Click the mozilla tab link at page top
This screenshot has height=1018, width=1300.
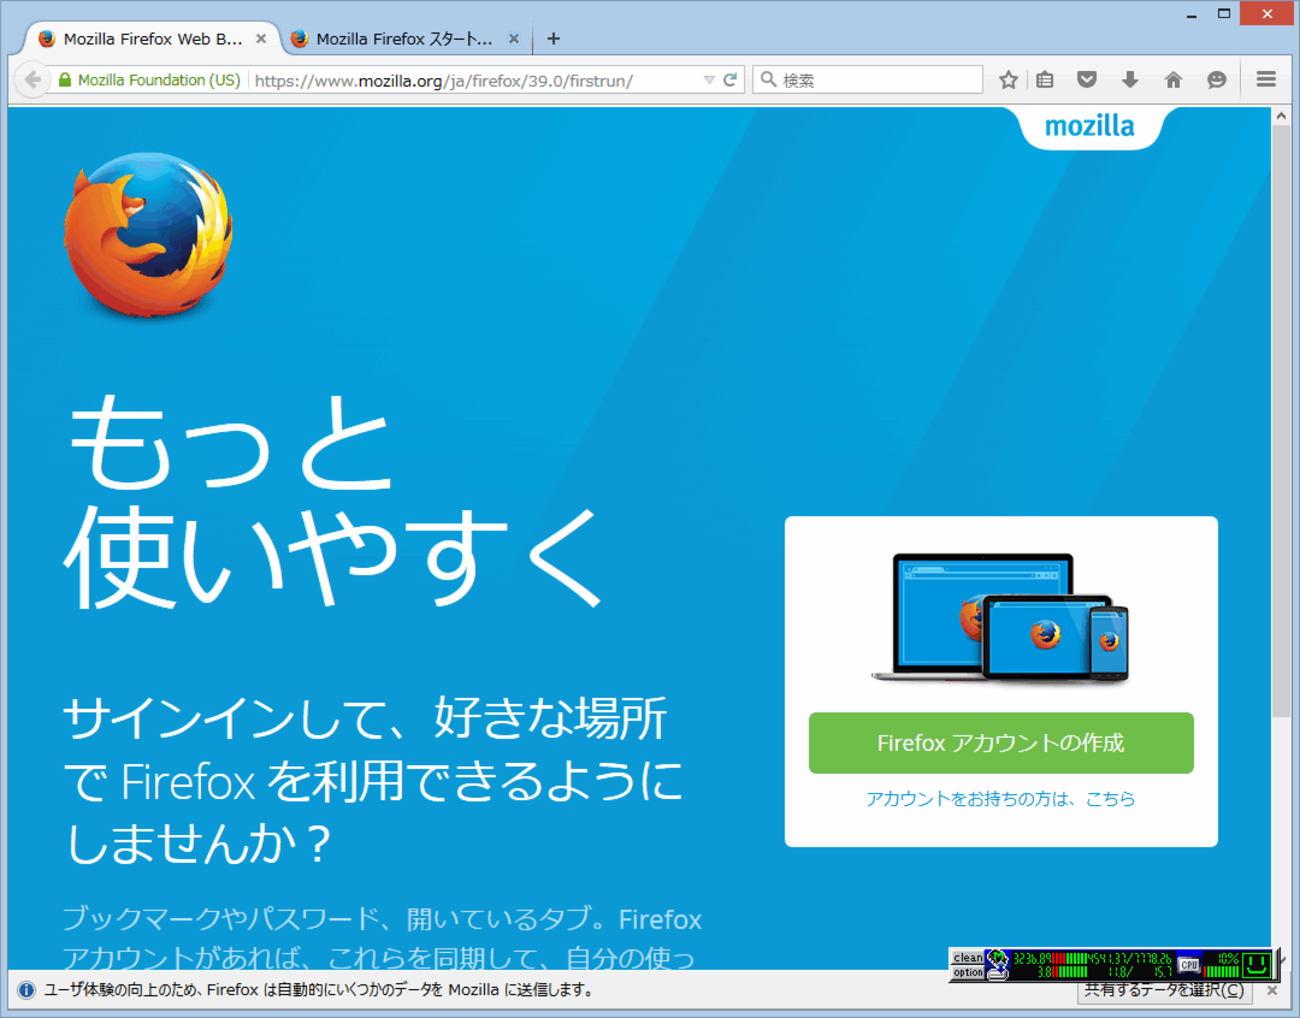click(1090, 127)
